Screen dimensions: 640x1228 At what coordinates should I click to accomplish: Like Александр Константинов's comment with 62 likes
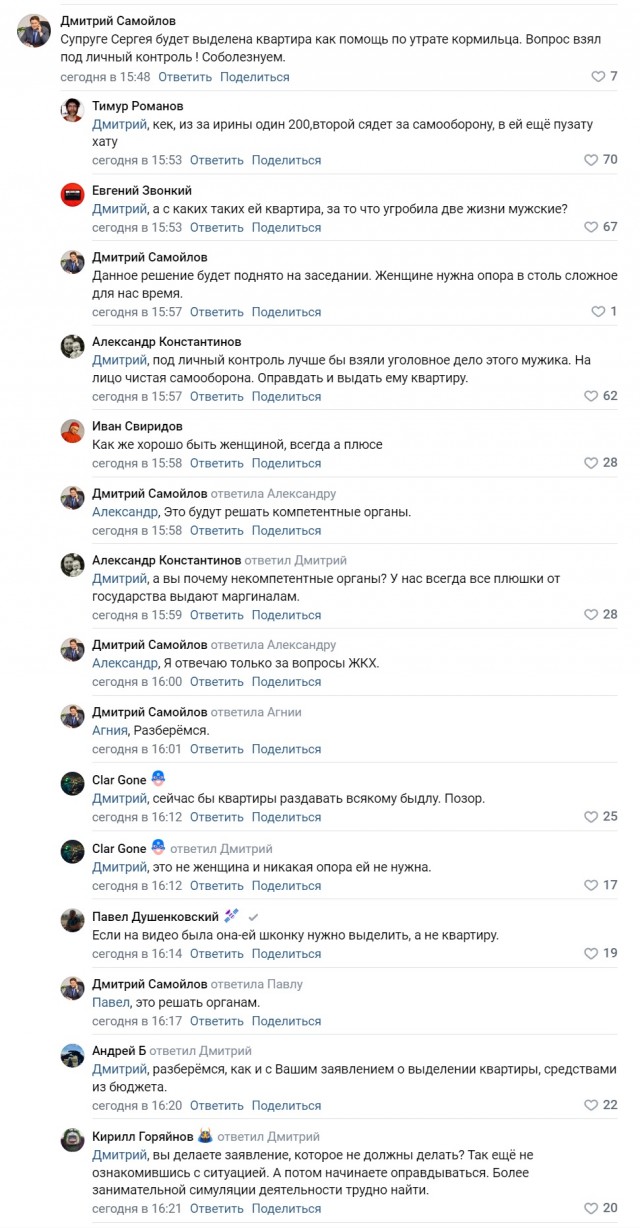[x=590, y=396]
